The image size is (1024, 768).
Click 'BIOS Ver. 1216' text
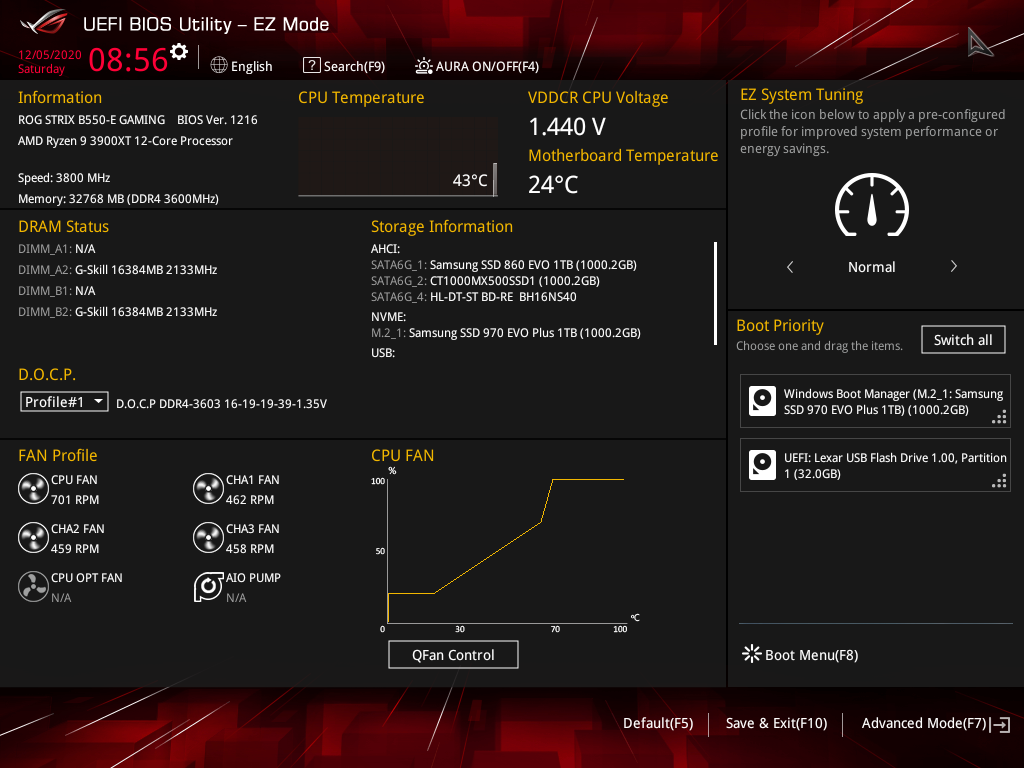click(x=217, y=120)
